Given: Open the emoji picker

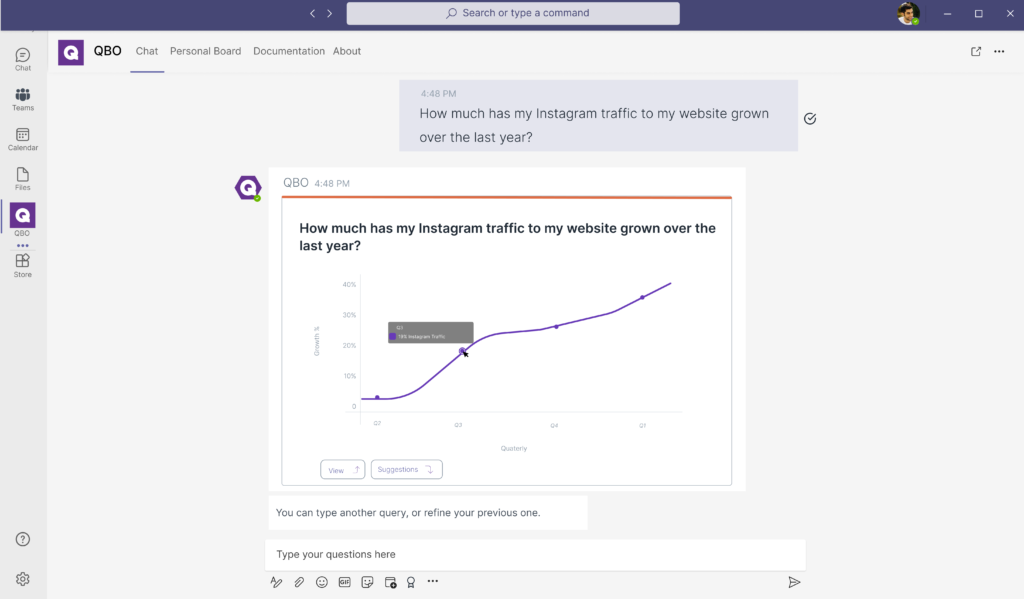Looking at the screenshot, I should 322,582.
